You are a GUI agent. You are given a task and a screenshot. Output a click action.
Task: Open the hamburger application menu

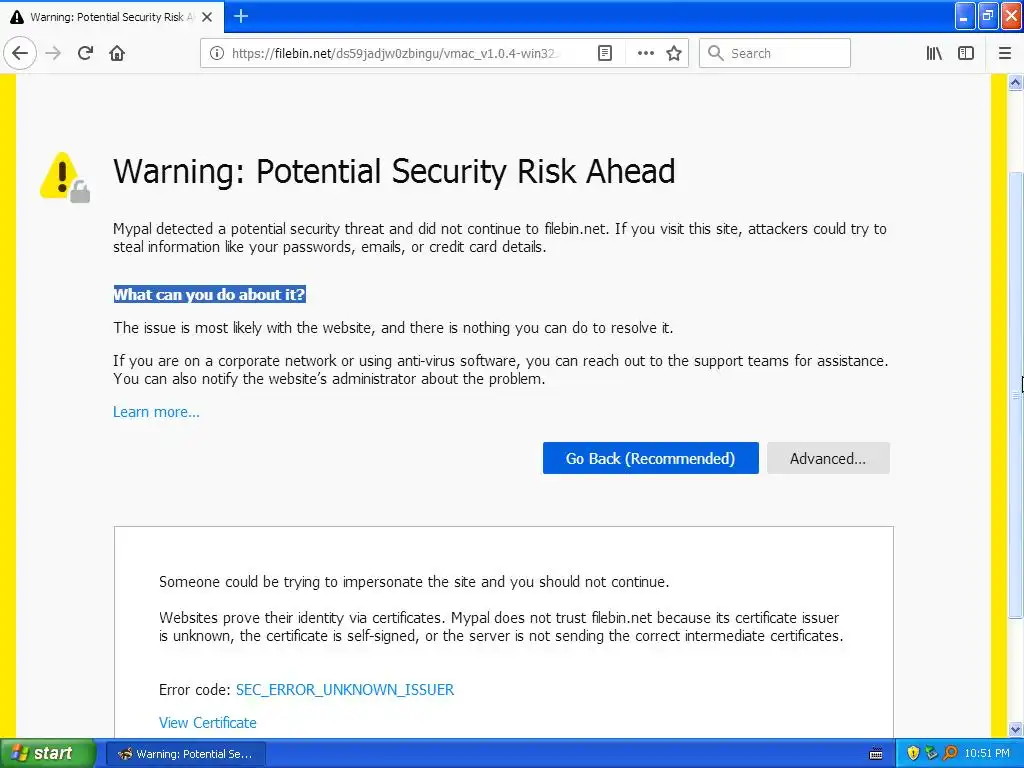point(1005,53)
